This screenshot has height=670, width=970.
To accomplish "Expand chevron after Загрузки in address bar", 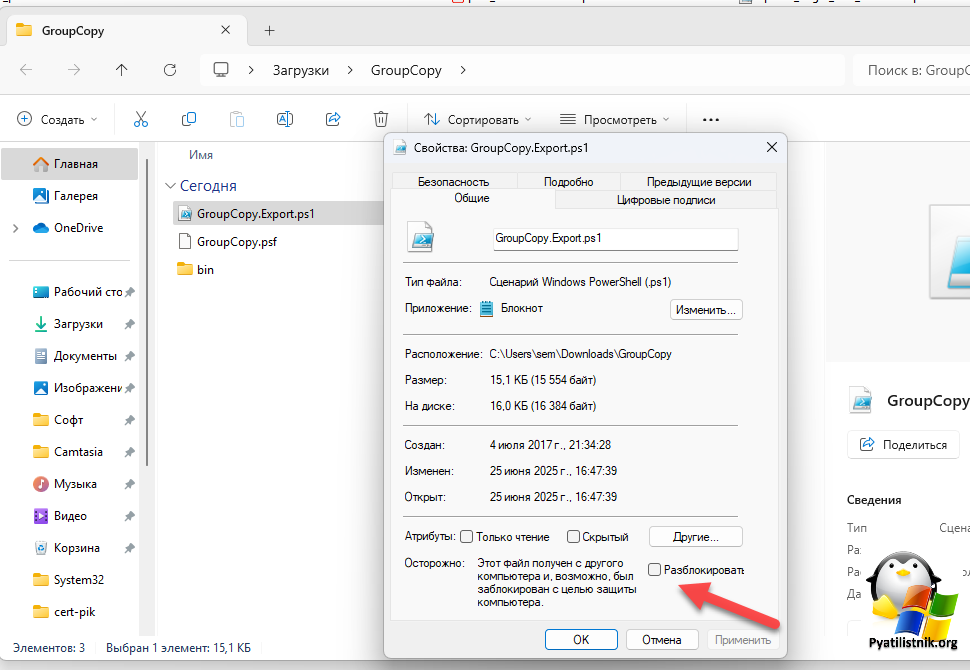I will 350,70.
